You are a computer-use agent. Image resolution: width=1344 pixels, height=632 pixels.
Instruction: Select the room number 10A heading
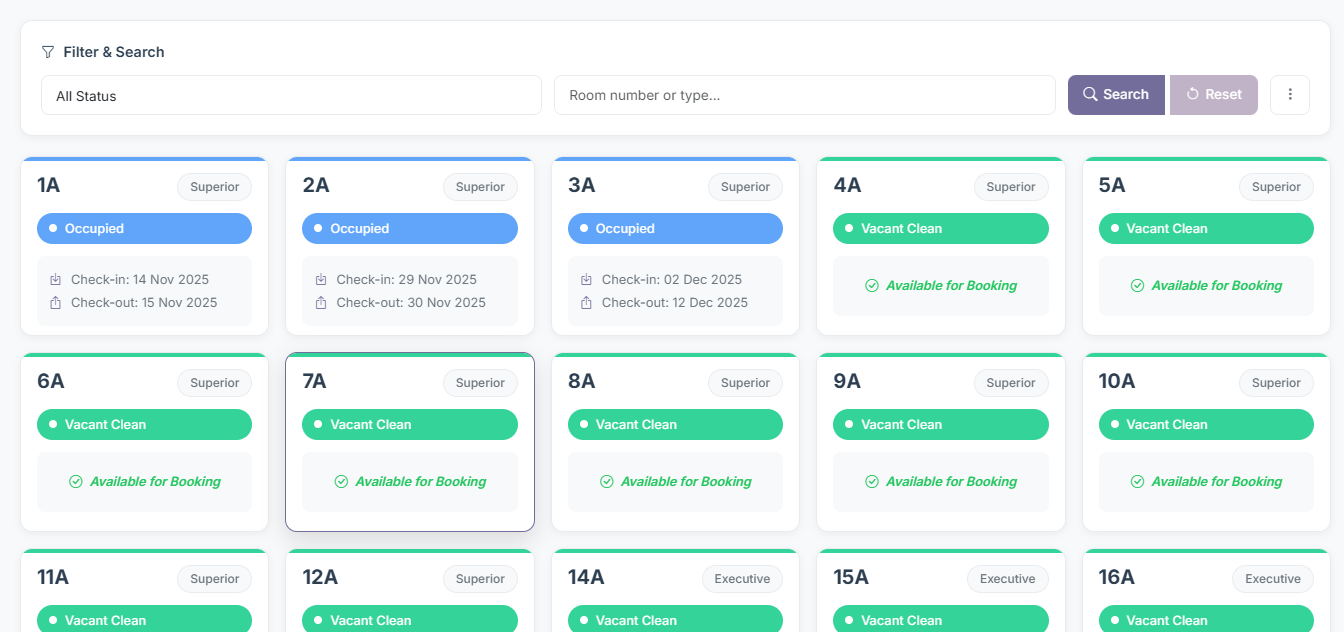click(1117, 382)
